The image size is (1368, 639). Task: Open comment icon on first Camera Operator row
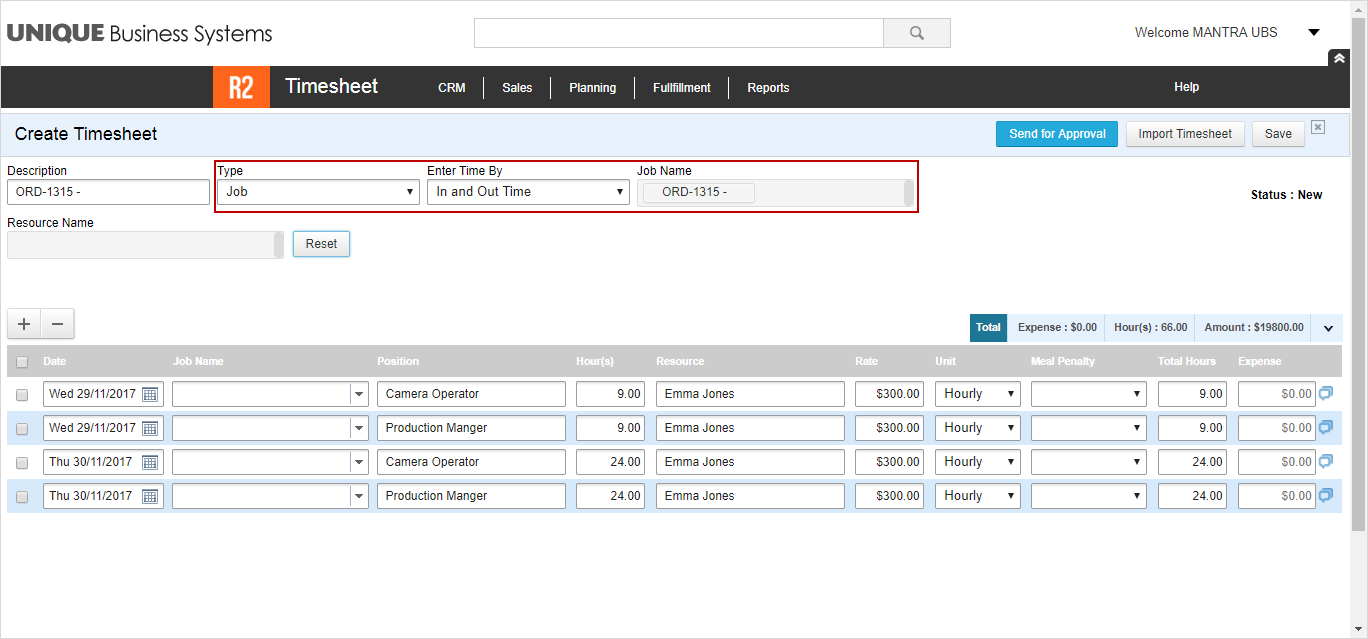(1326, 394)
